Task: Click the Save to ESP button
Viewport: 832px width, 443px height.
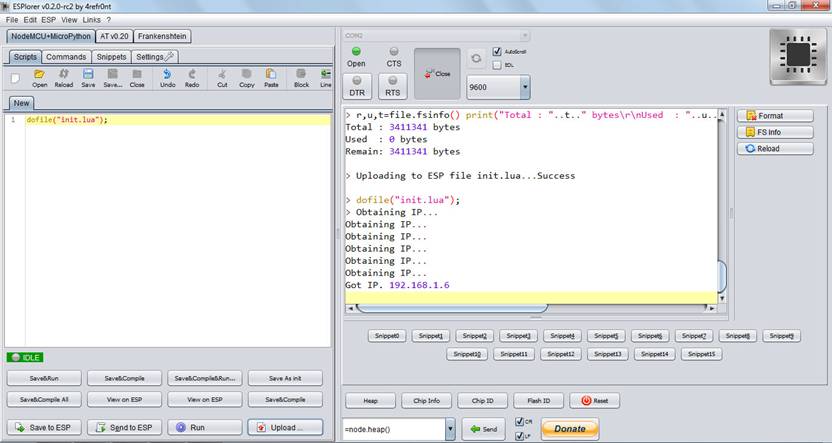Action: point(44,427)
